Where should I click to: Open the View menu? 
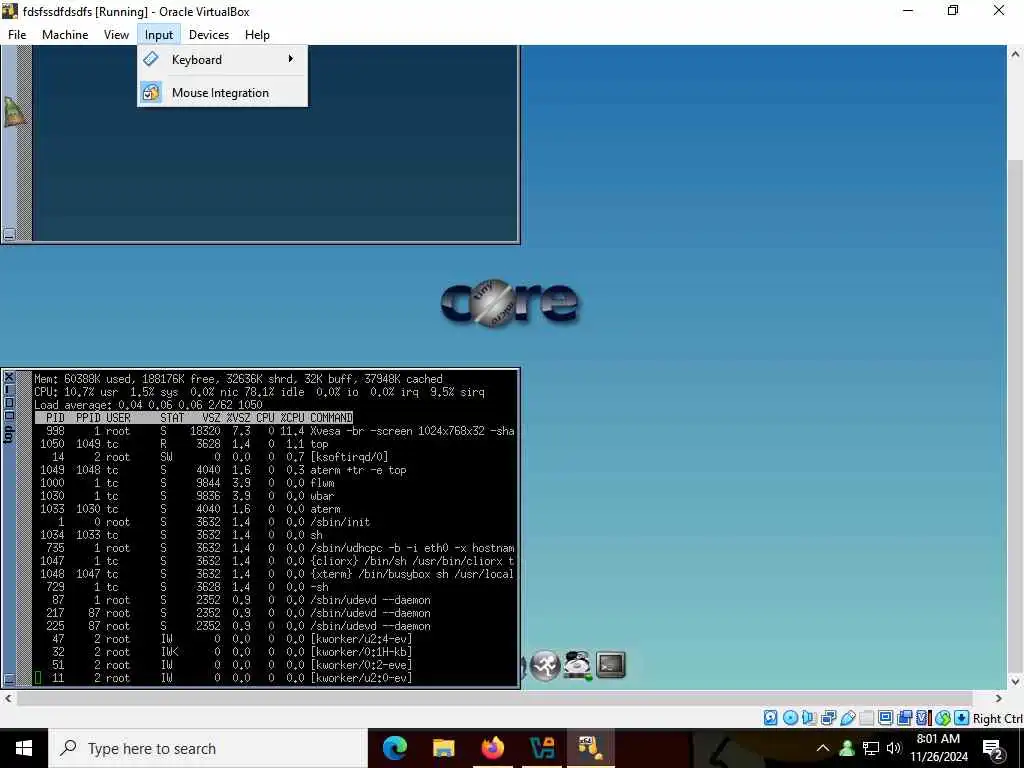click(x=116, y=35)
